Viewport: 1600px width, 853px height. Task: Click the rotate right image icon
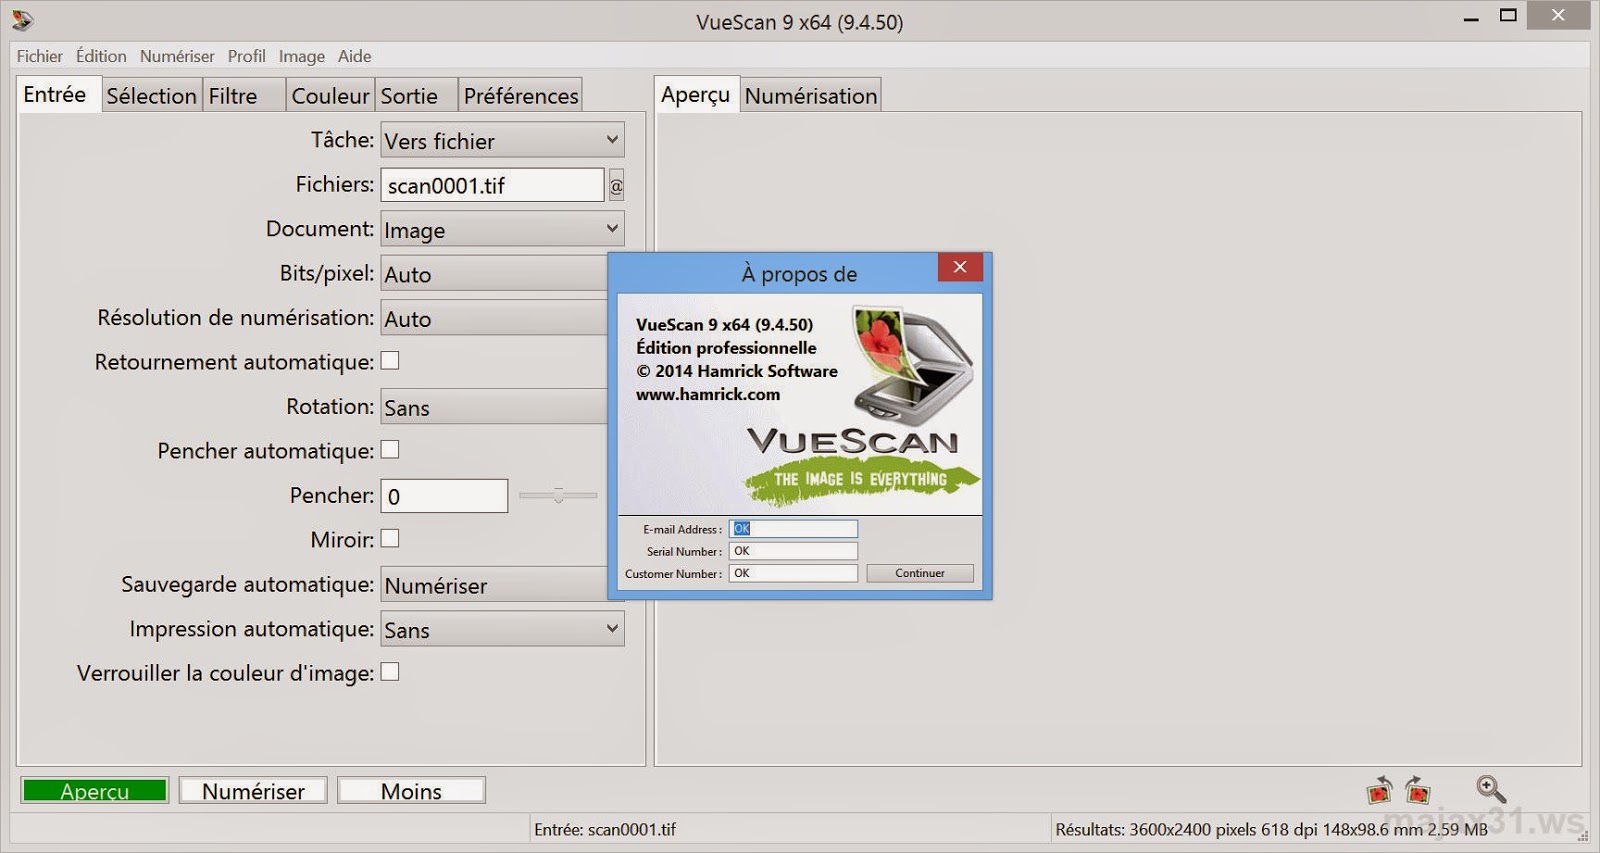(x=1417, y=790)
